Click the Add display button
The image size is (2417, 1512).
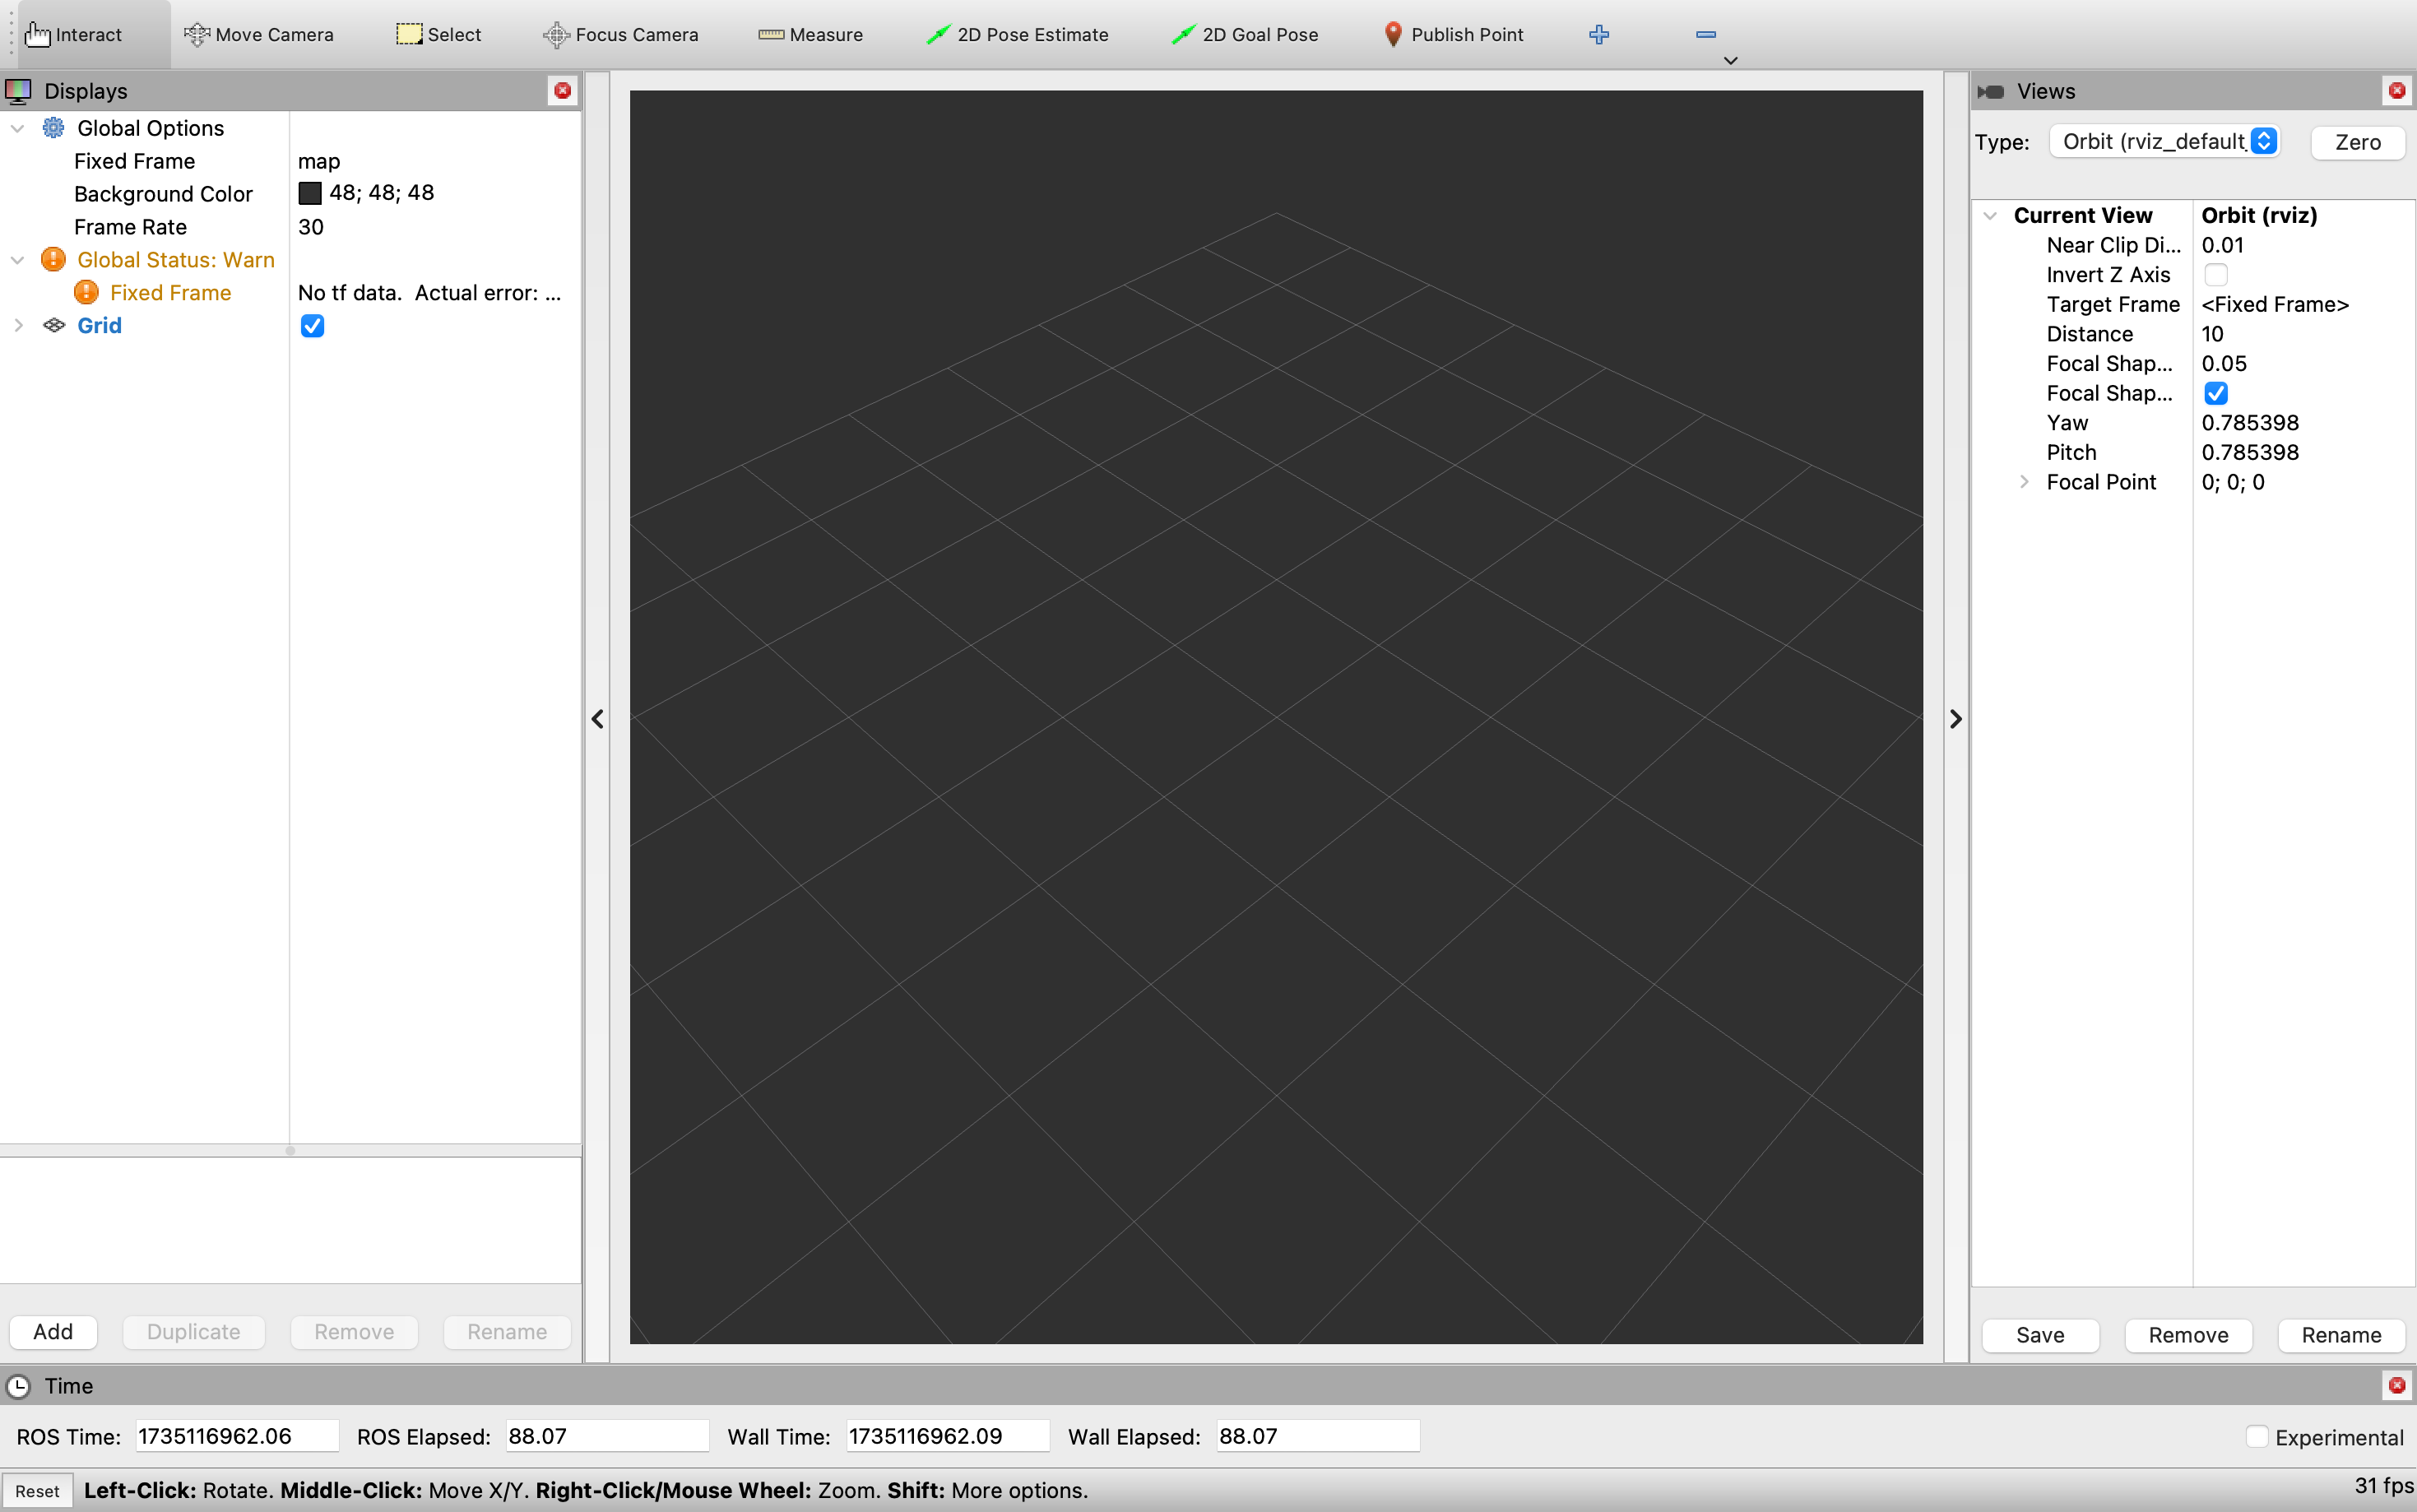[53, 1332]
